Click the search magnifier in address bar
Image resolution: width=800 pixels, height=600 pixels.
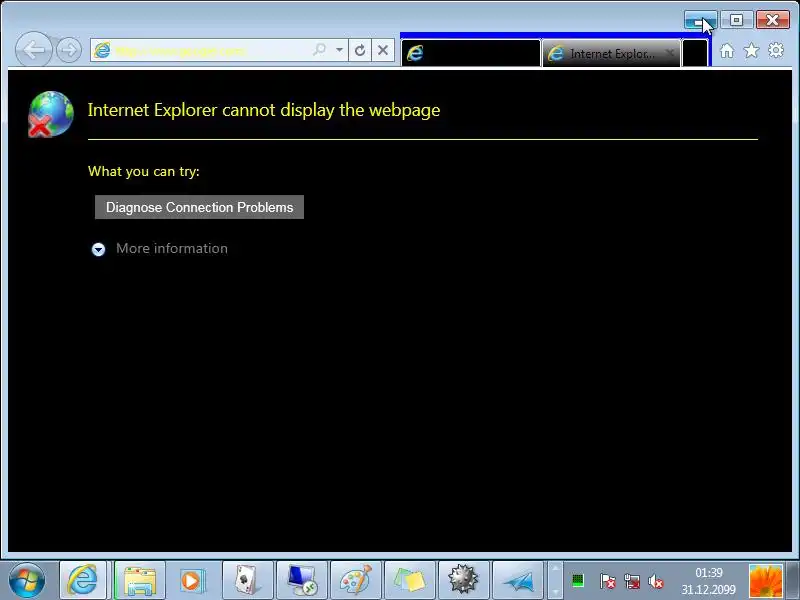click(x=320, y=49)
